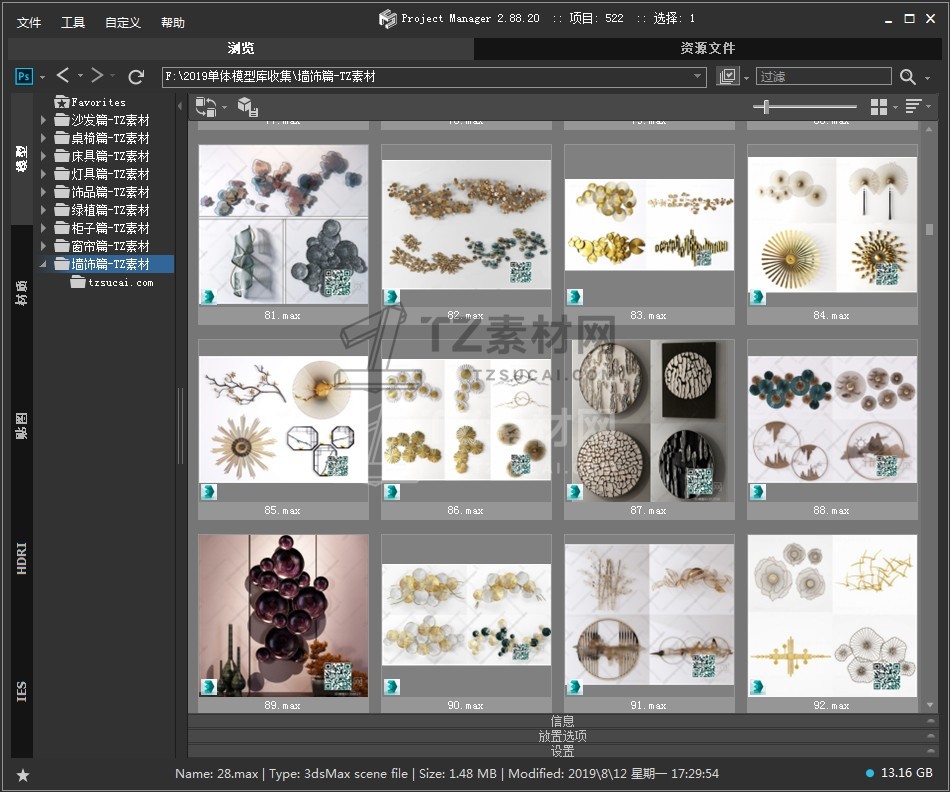950x792 pixels.
Task: Open the folder path dropdown arrow
Action: (698, 77)
